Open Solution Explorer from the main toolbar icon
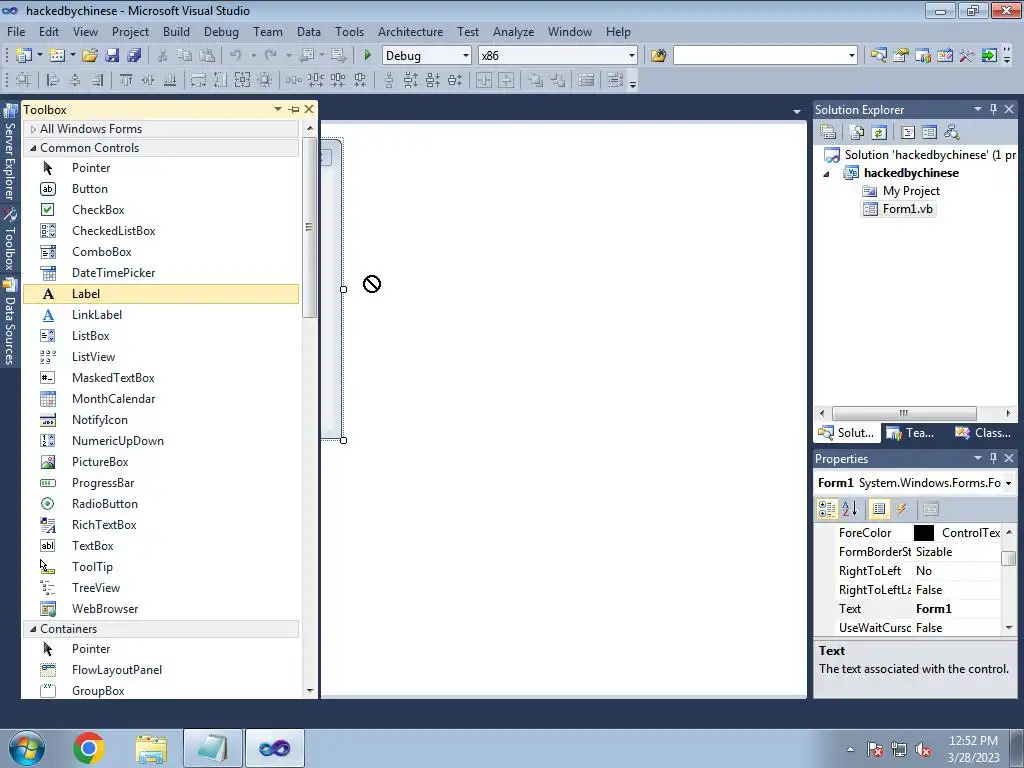 [x=879, y=56]
